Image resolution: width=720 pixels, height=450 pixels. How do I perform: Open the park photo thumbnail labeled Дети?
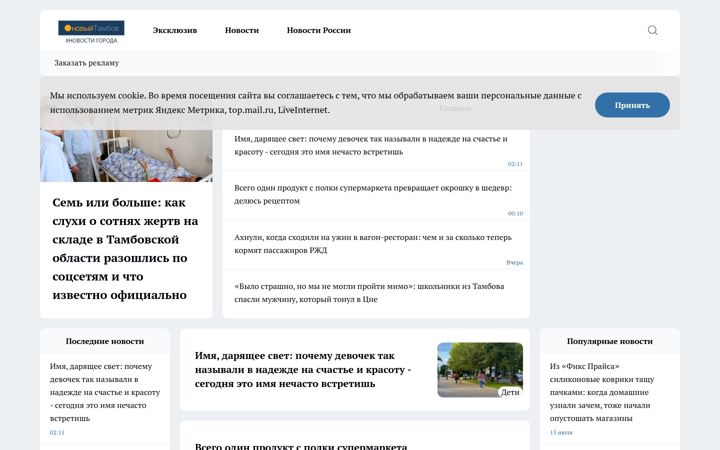point(480,370)
